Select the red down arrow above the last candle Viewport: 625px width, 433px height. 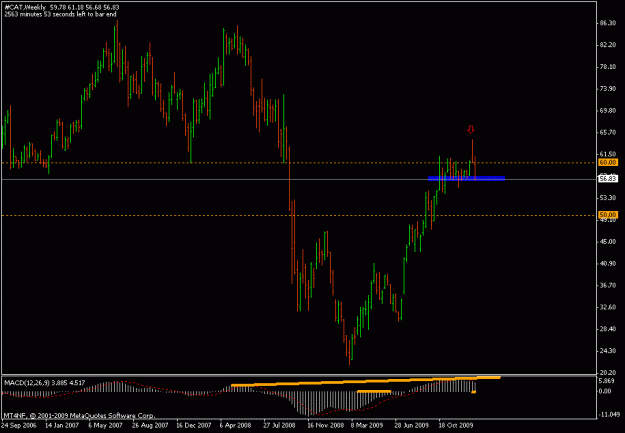(471, 130)
